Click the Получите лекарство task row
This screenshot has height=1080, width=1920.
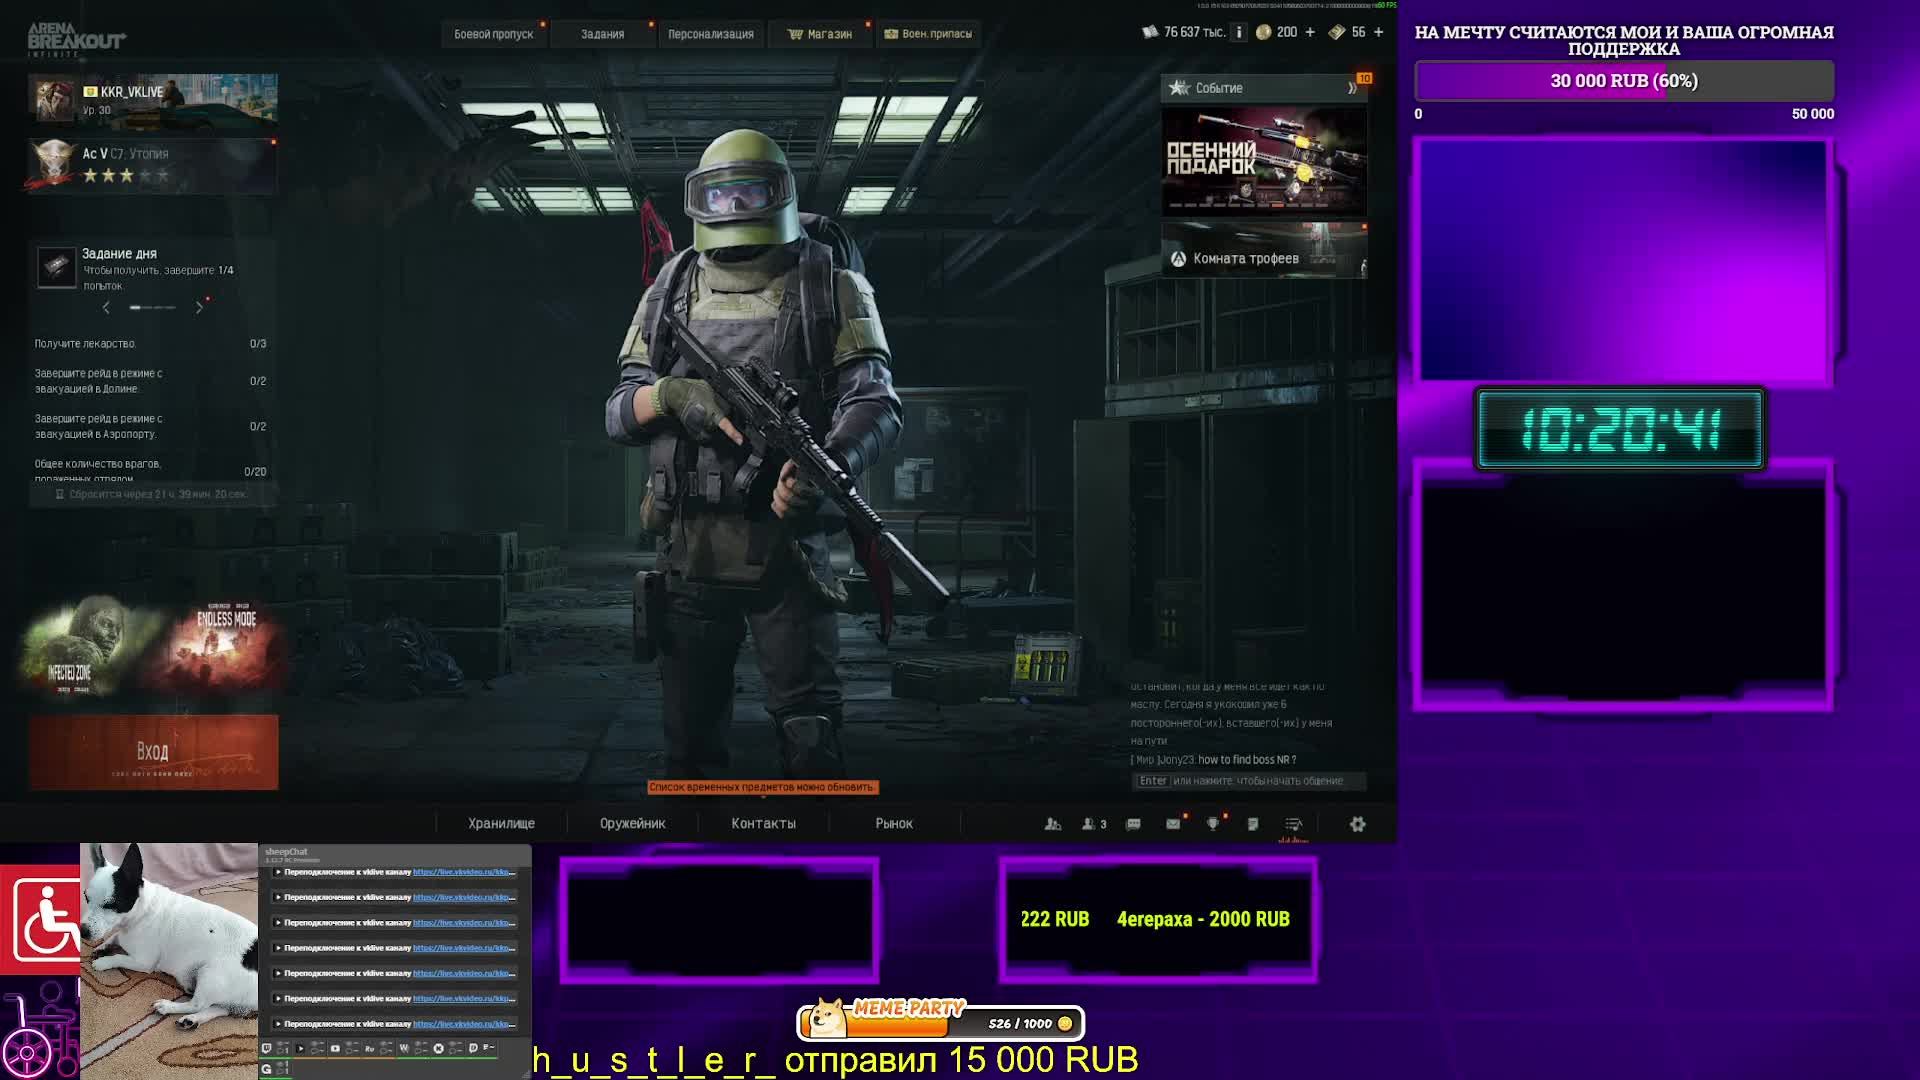pyautogui.click(x=151, y=344)
